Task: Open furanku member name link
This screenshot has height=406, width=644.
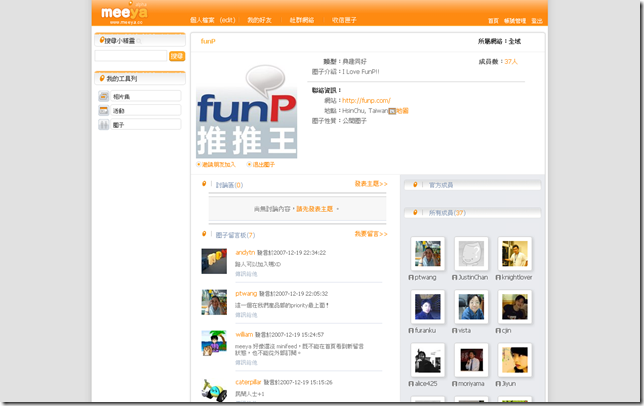Action: 425,330
